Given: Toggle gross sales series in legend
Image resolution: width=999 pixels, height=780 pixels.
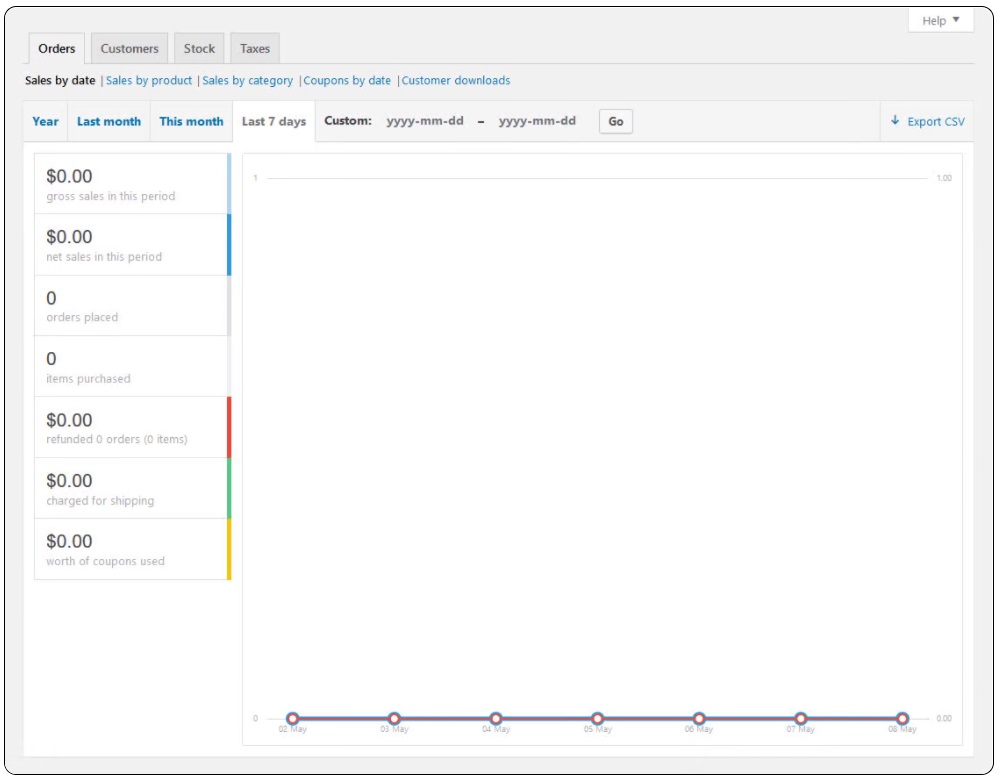Looking at the screenshot, I should click(131, 184).
